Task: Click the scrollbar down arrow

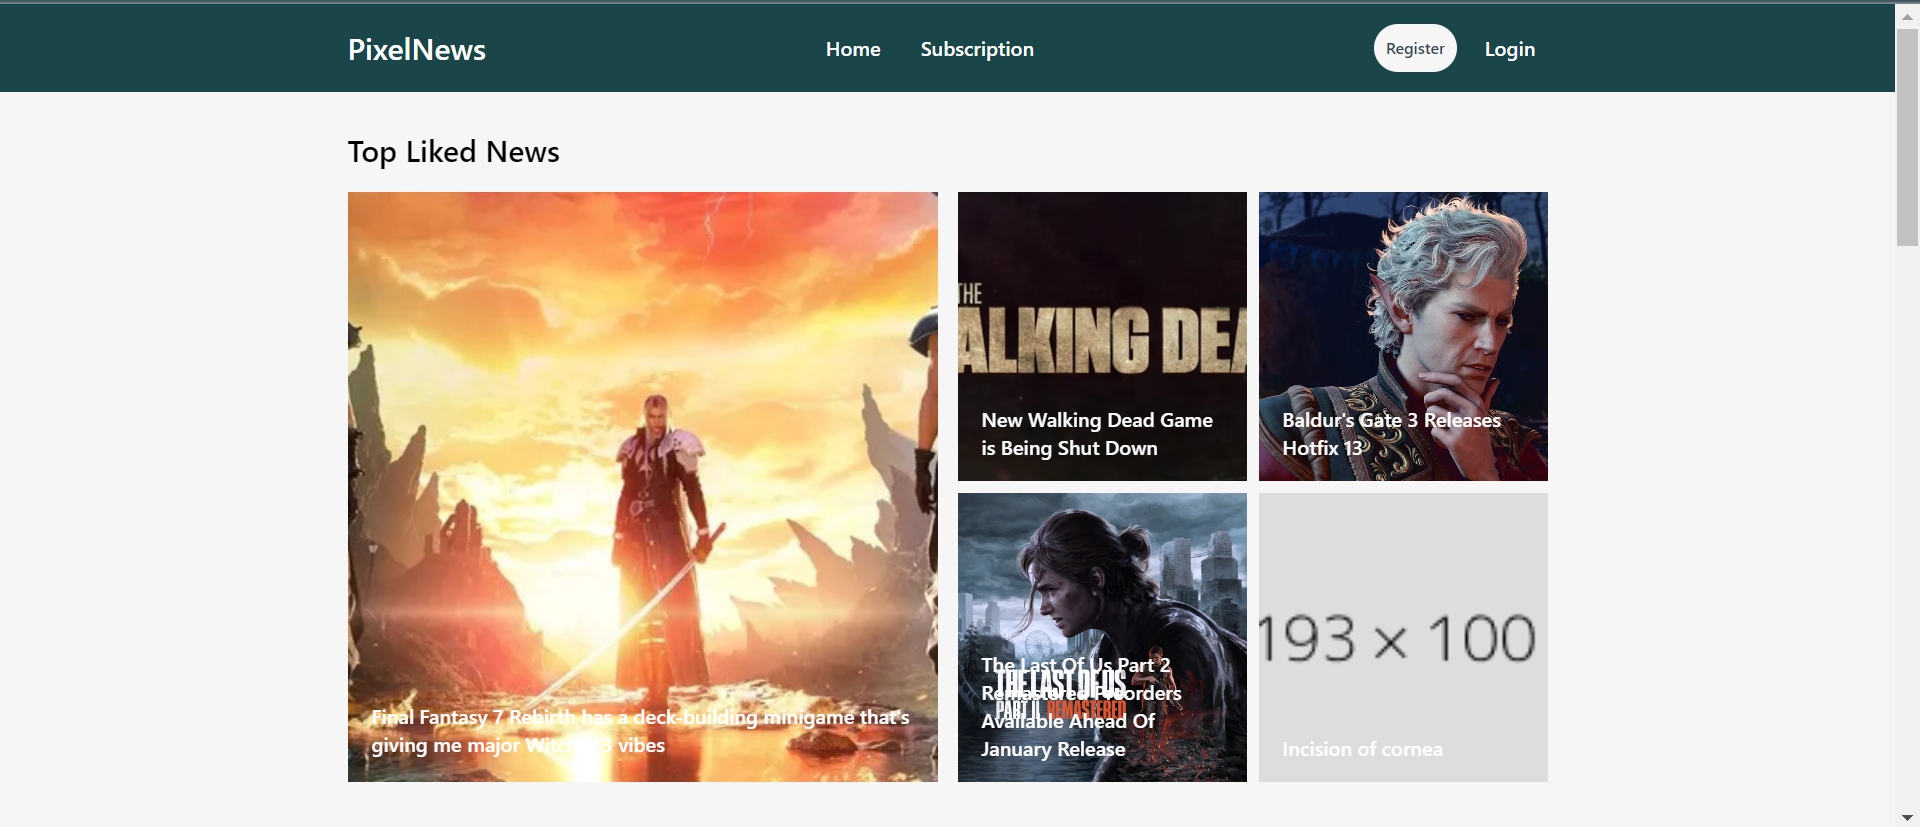Action: [x=1907, y=817]
